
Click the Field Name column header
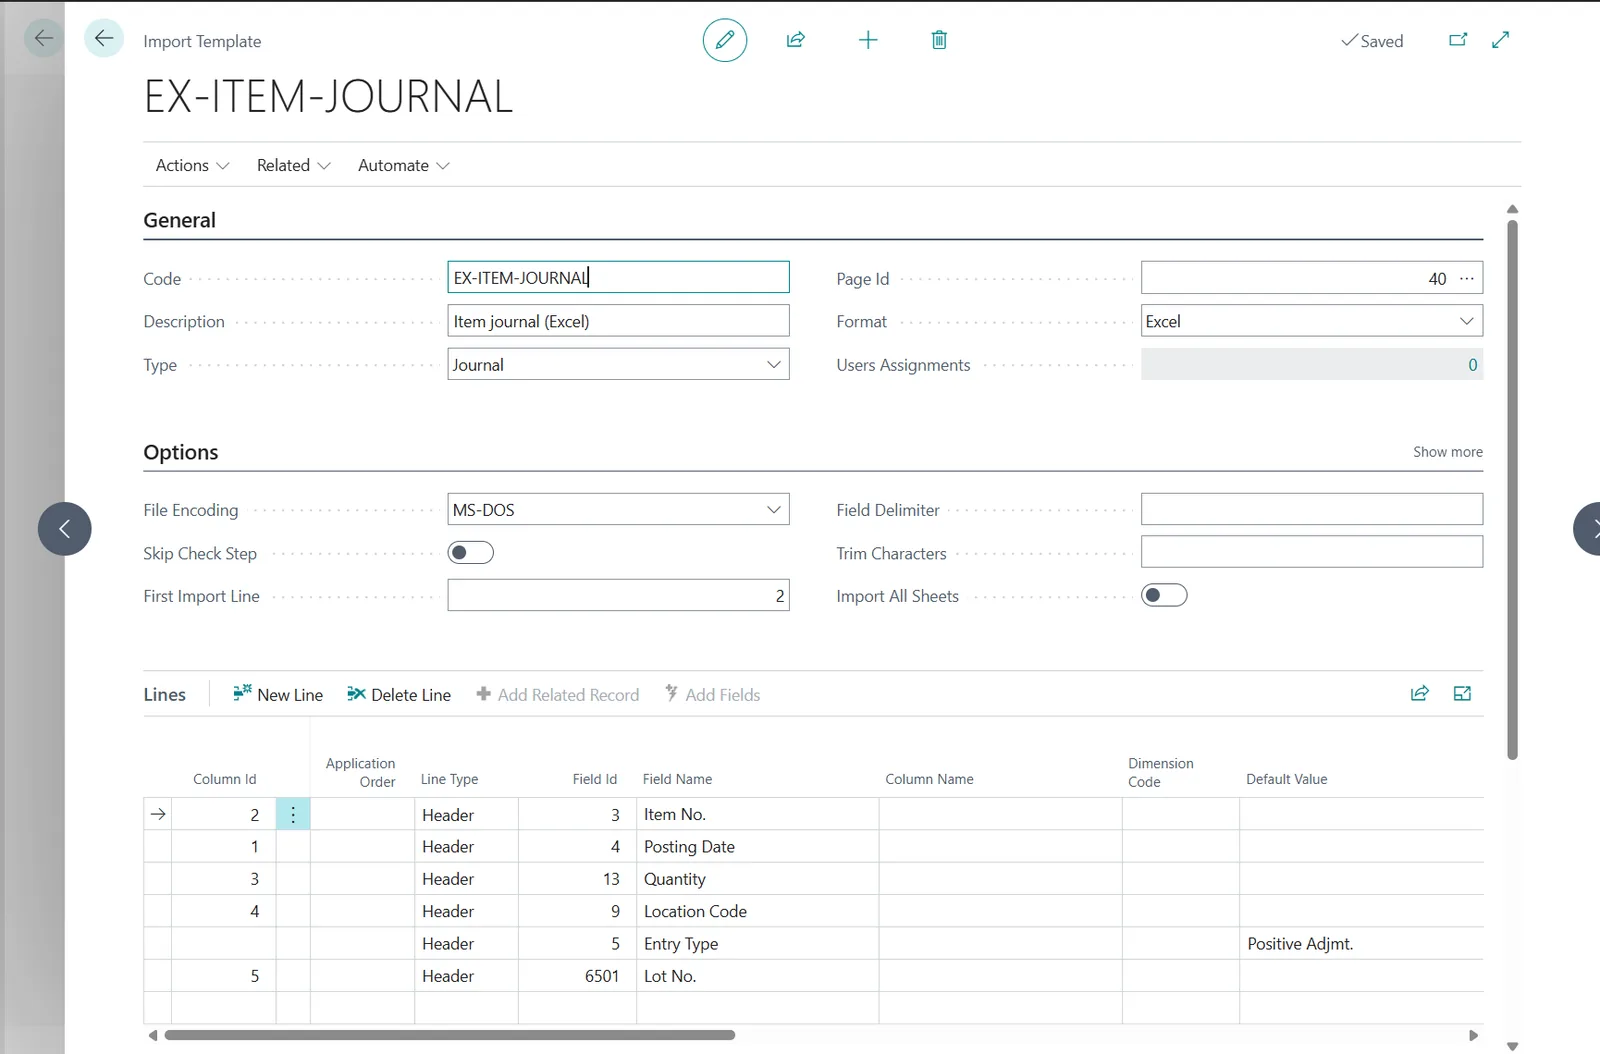[677, 779]
